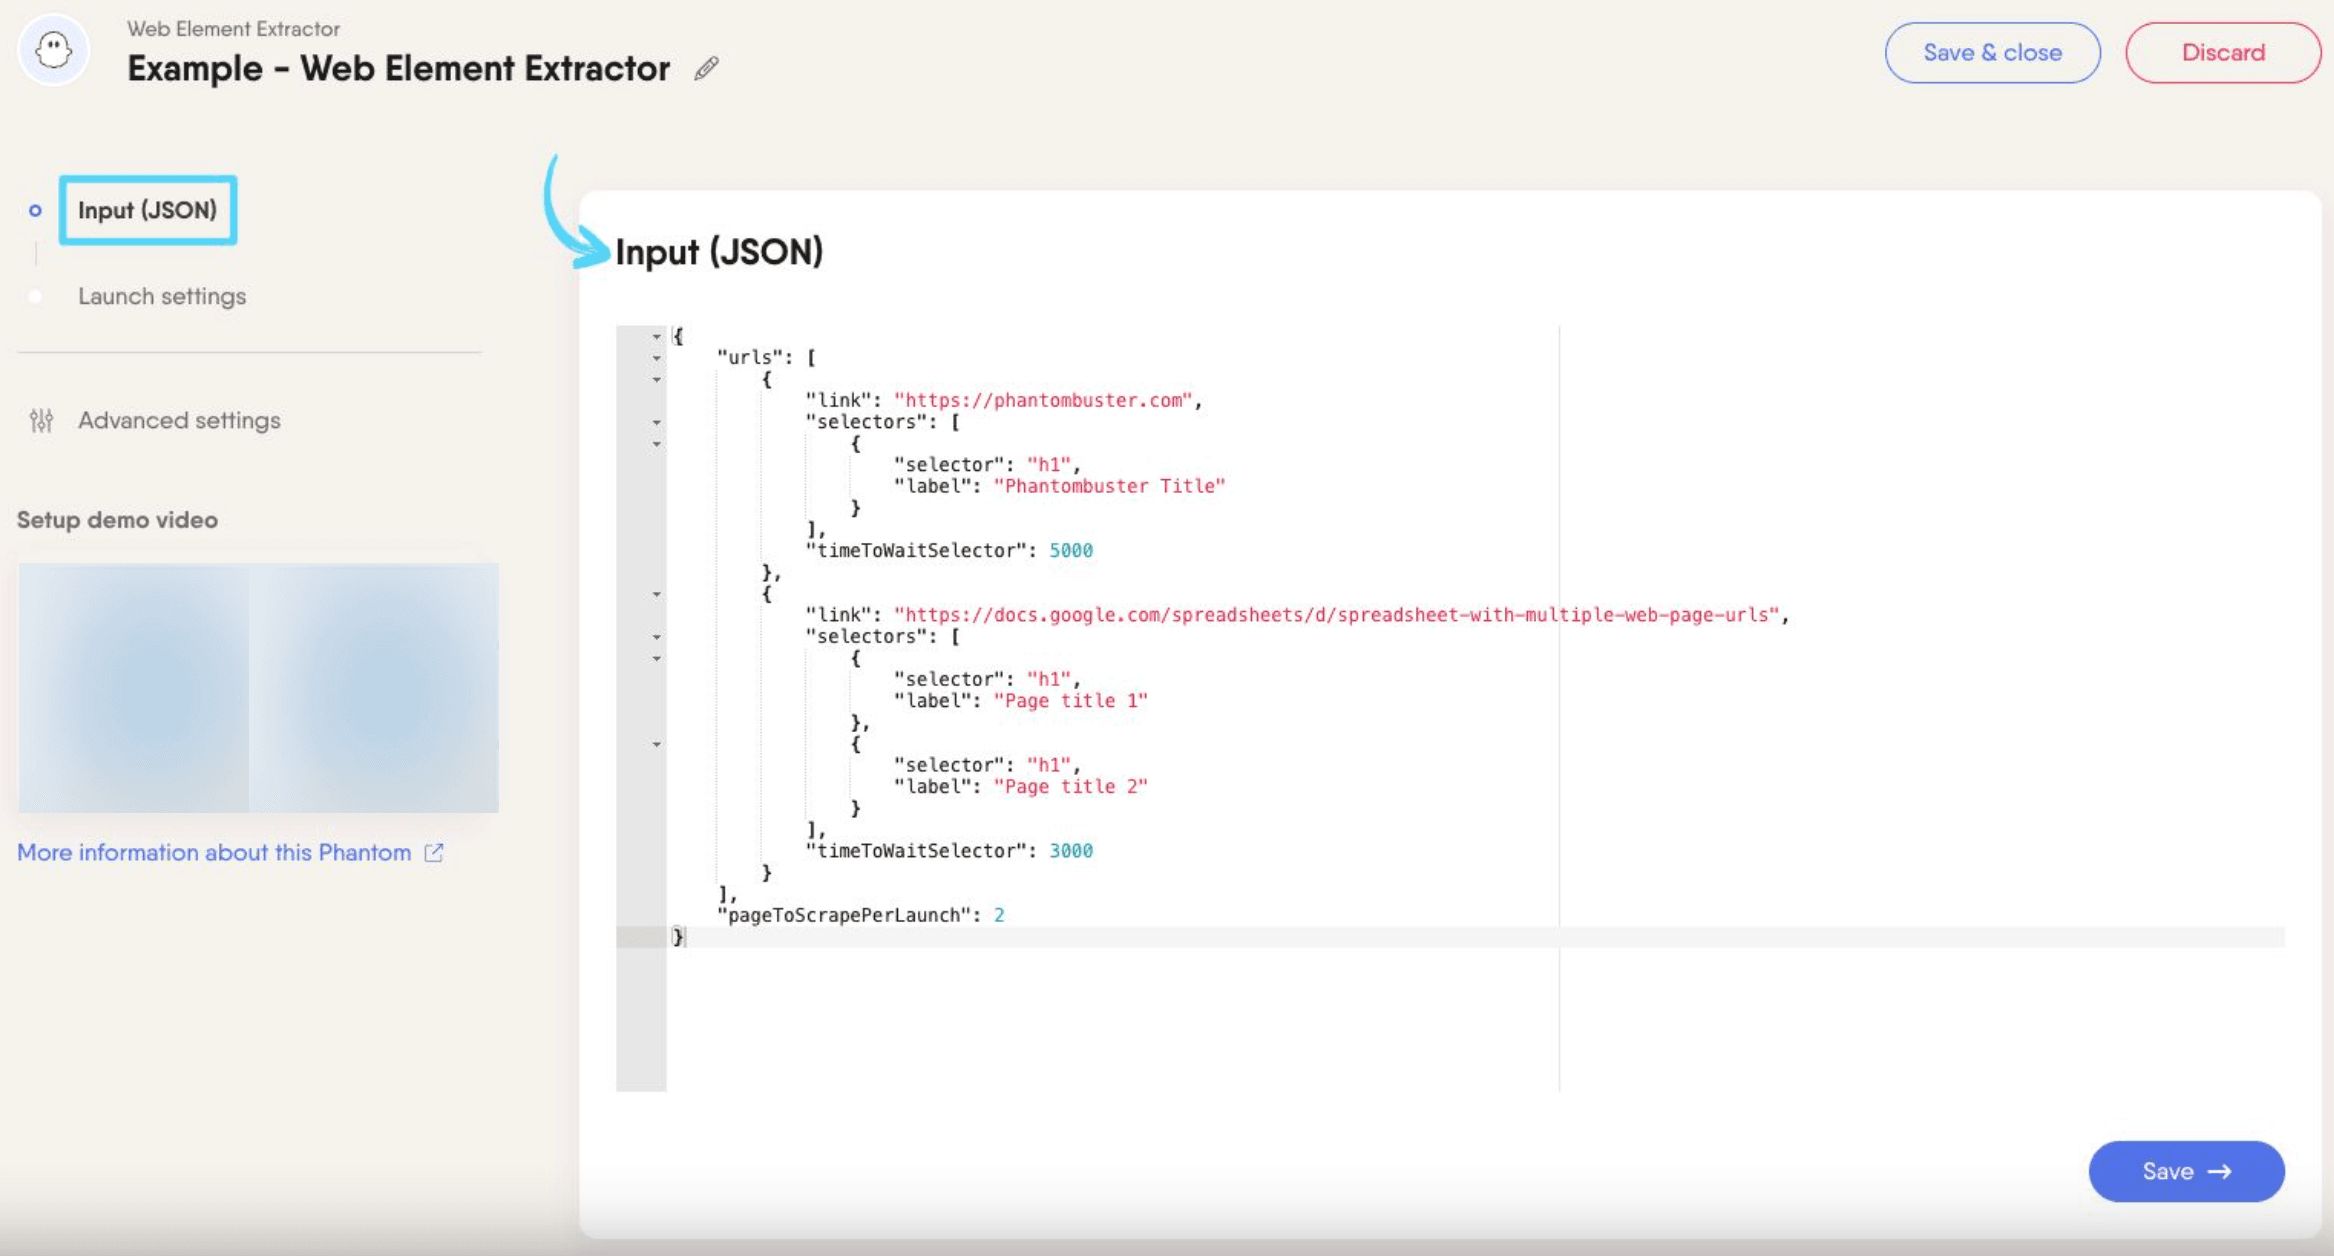The height and width of the screenshot is (1256, 2334).
Task: Click the Save & close button
Action: pyautogui.click(x=1992, y=52)
